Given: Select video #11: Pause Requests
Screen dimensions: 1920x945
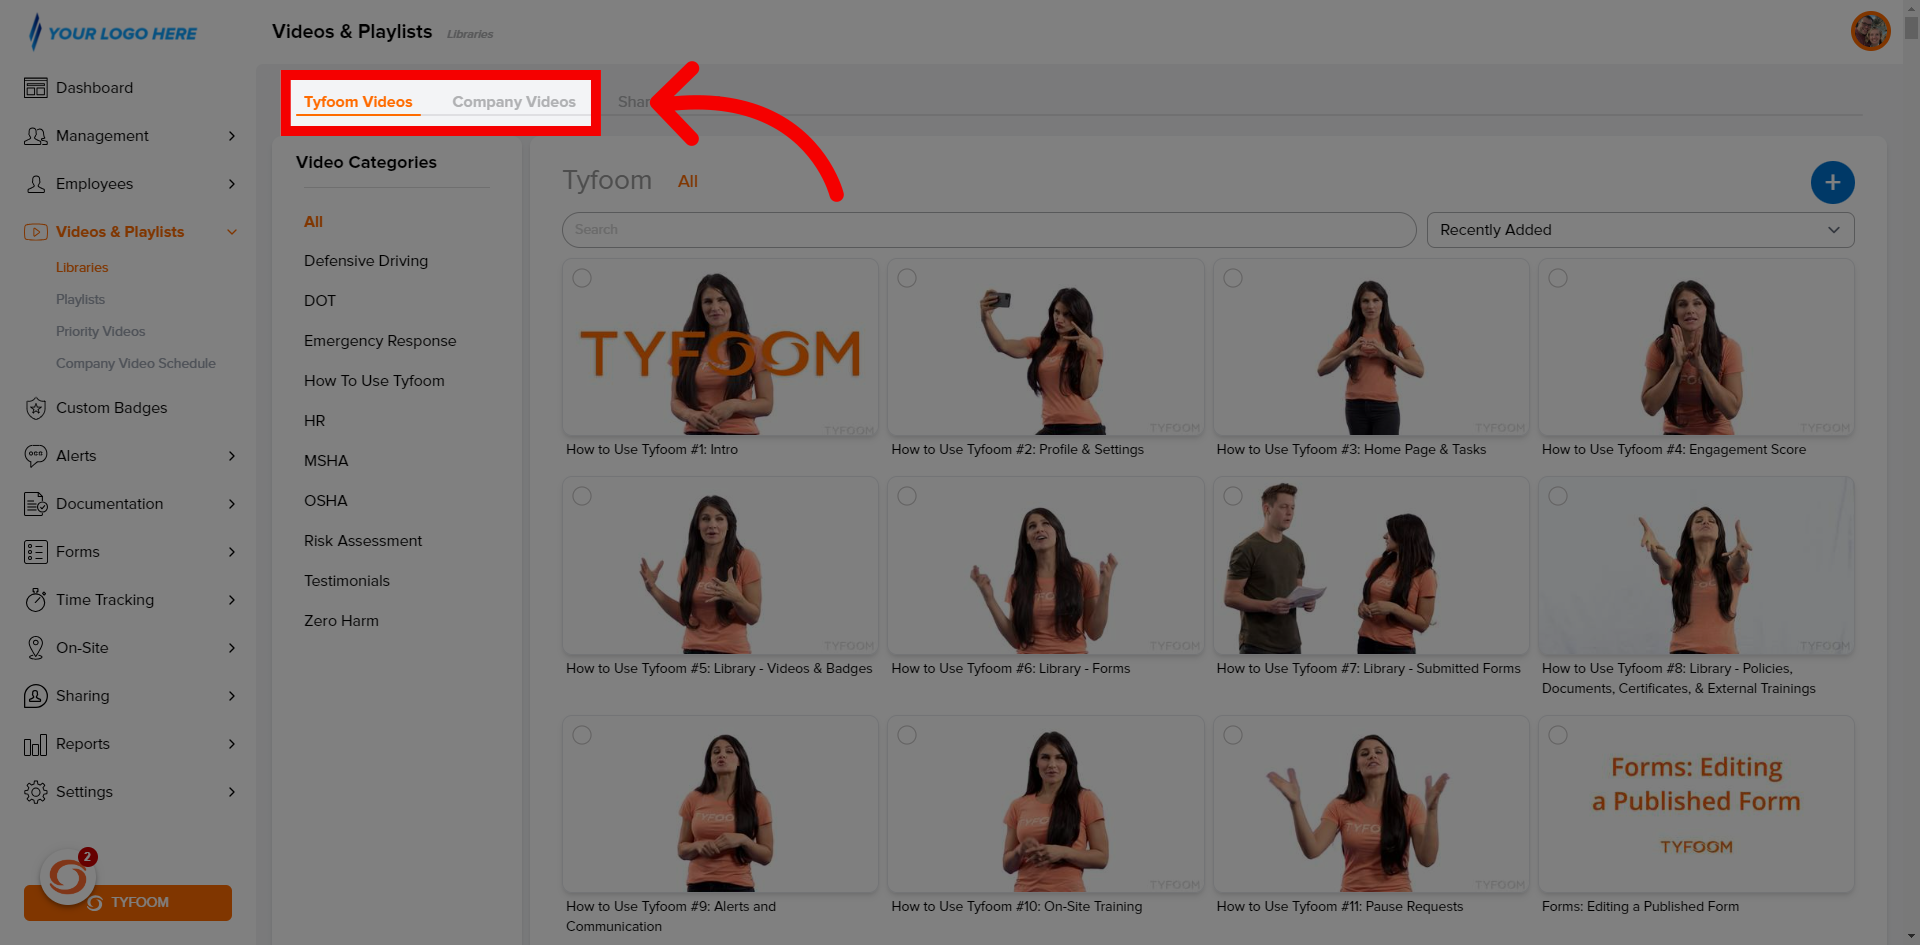Looking at the screenshot, I should (1233, 735).
